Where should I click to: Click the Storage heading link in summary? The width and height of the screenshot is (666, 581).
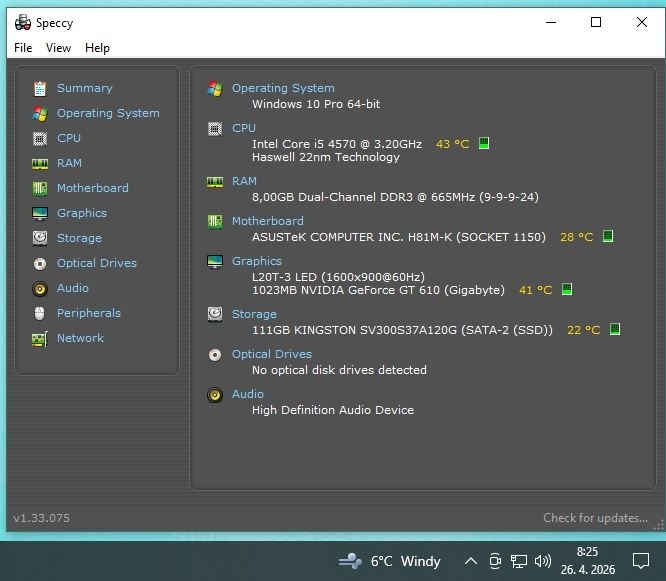(x=254, y=314)
